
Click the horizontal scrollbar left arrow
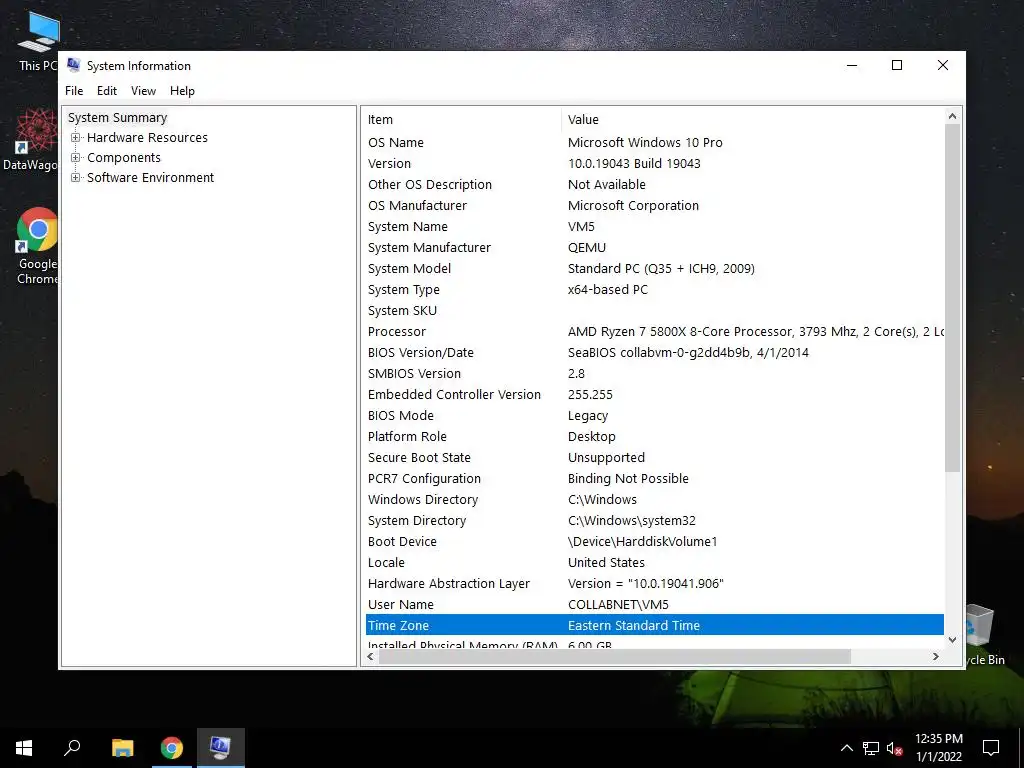click(x=370, y=656)
